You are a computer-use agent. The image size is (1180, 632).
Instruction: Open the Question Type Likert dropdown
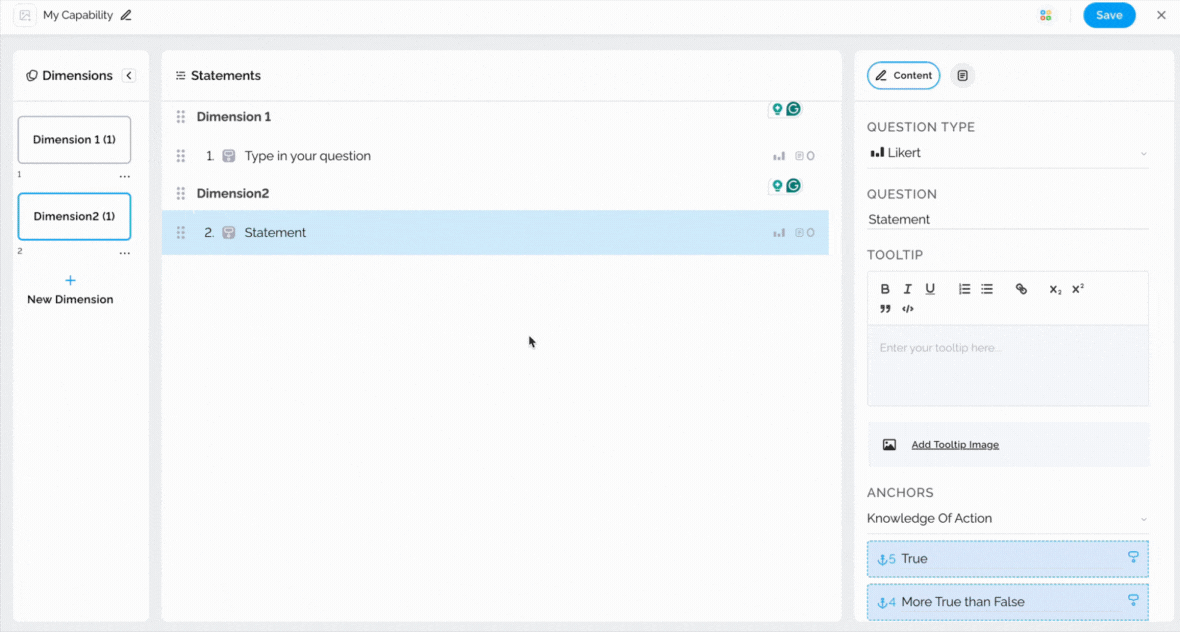(1007, 153)
